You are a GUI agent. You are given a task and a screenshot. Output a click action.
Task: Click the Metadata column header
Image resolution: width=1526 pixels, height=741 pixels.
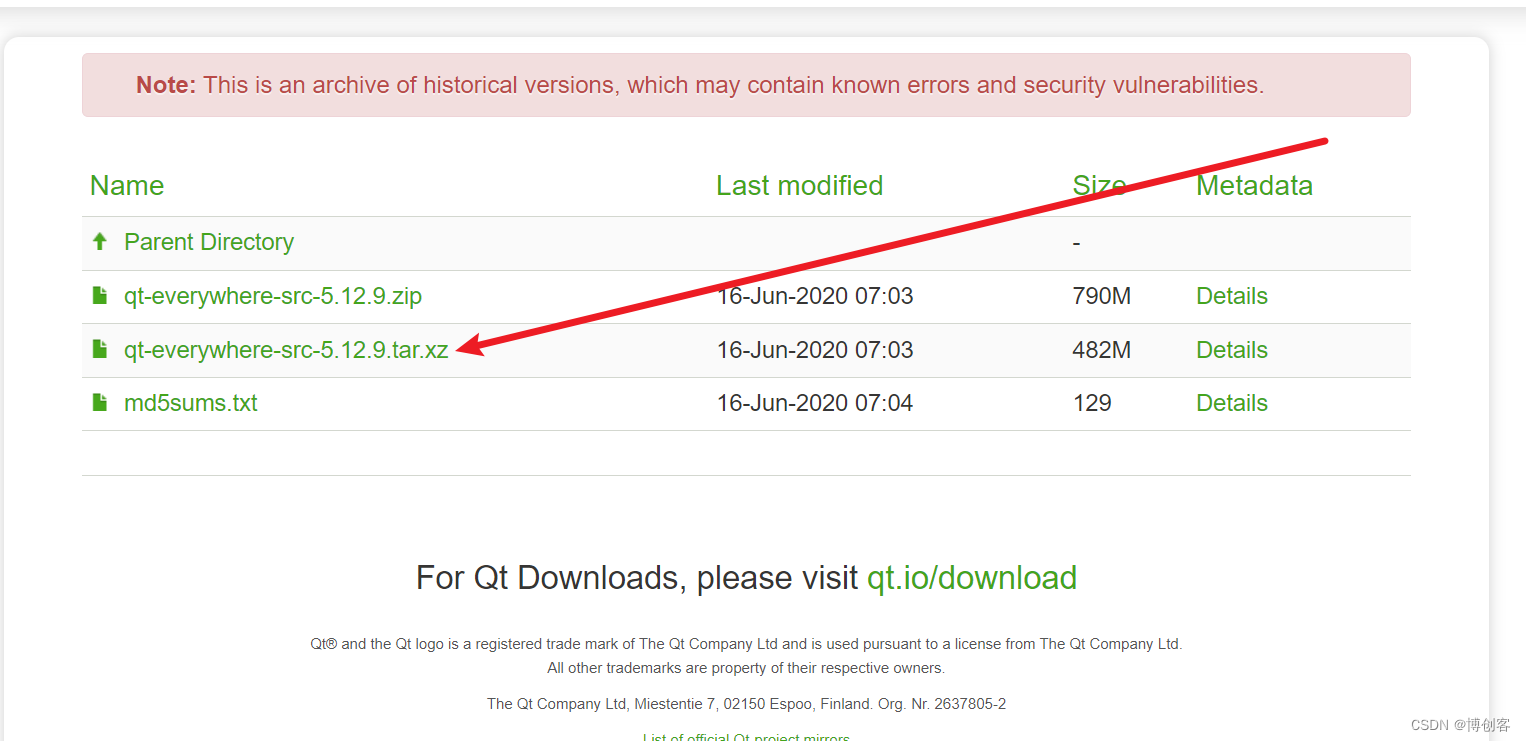pyautogui.click(x=1254, y=186)
